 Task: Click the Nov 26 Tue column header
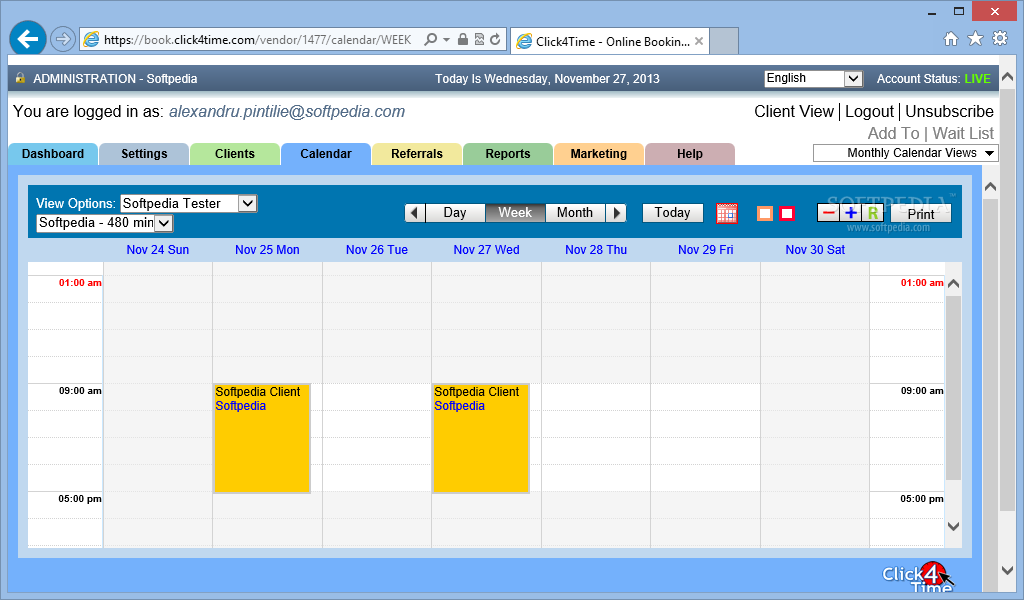coord(377,250)
